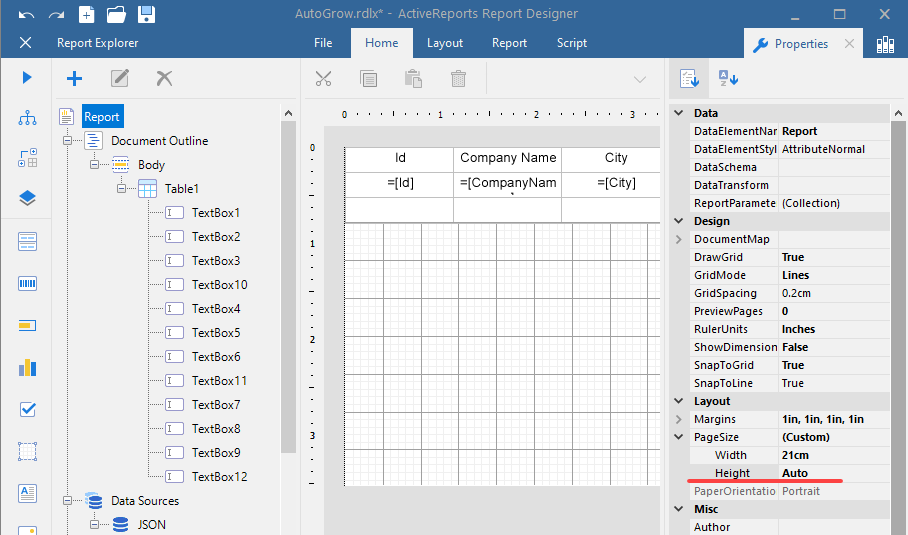Click the Redo arrow icon
The height and width of the screenshot is (535, 908).
[56, 15]
